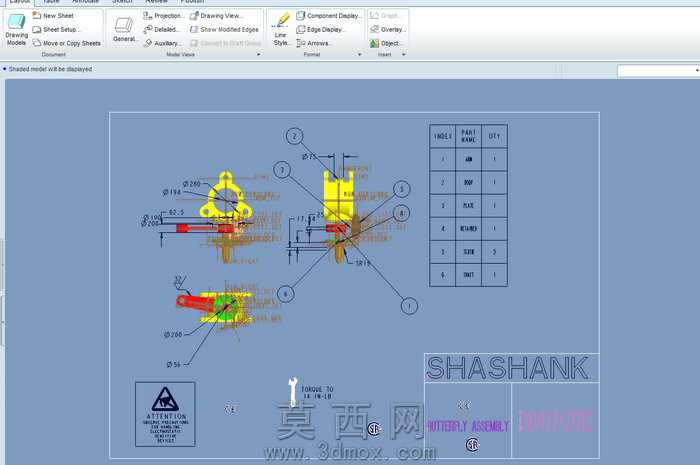
Task: Select the Ø280 dimension on the front view
Action: point(192,184)
